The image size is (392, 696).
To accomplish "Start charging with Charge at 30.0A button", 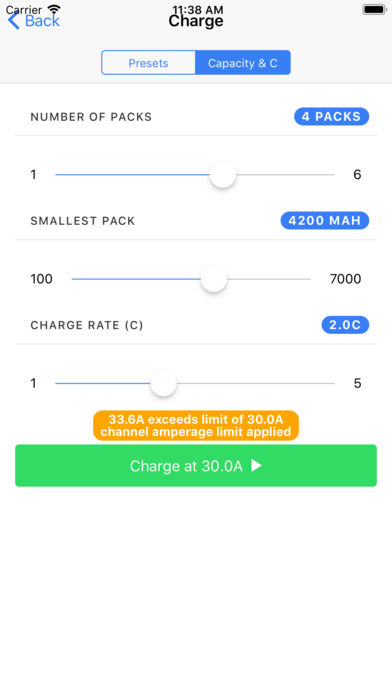I will (x=196, y=465).
